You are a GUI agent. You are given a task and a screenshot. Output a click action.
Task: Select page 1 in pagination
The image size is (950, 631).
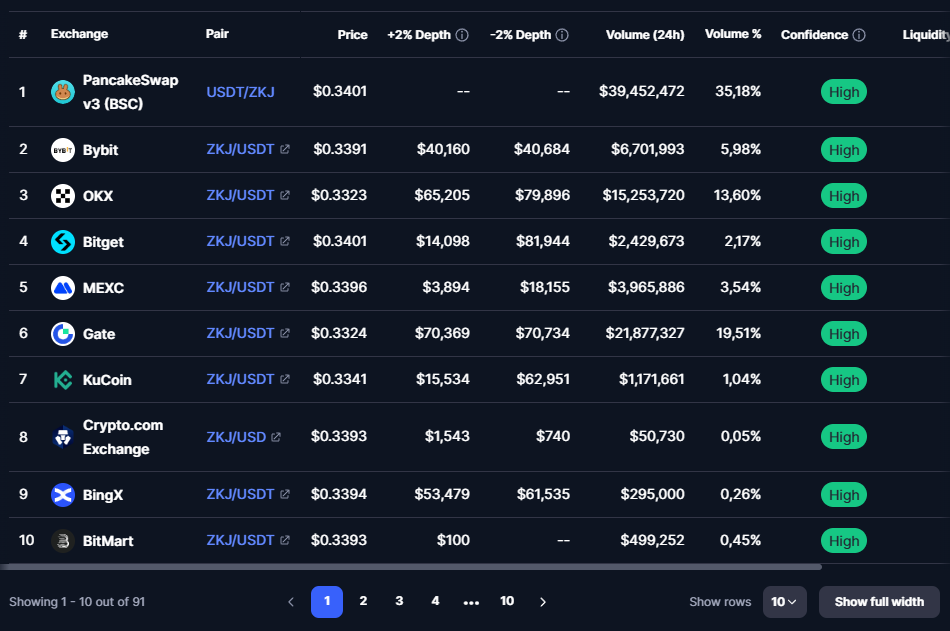pos(327,602)
